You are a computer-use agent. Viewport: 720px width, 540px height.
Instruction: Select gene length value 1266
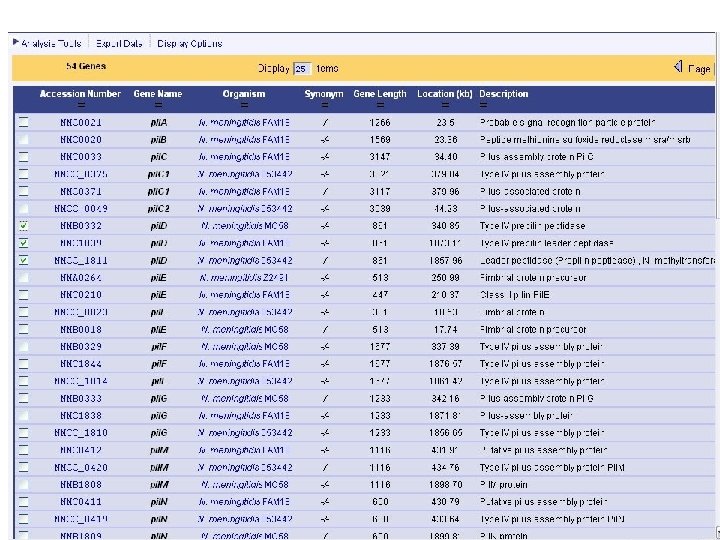tap(380, 123)
